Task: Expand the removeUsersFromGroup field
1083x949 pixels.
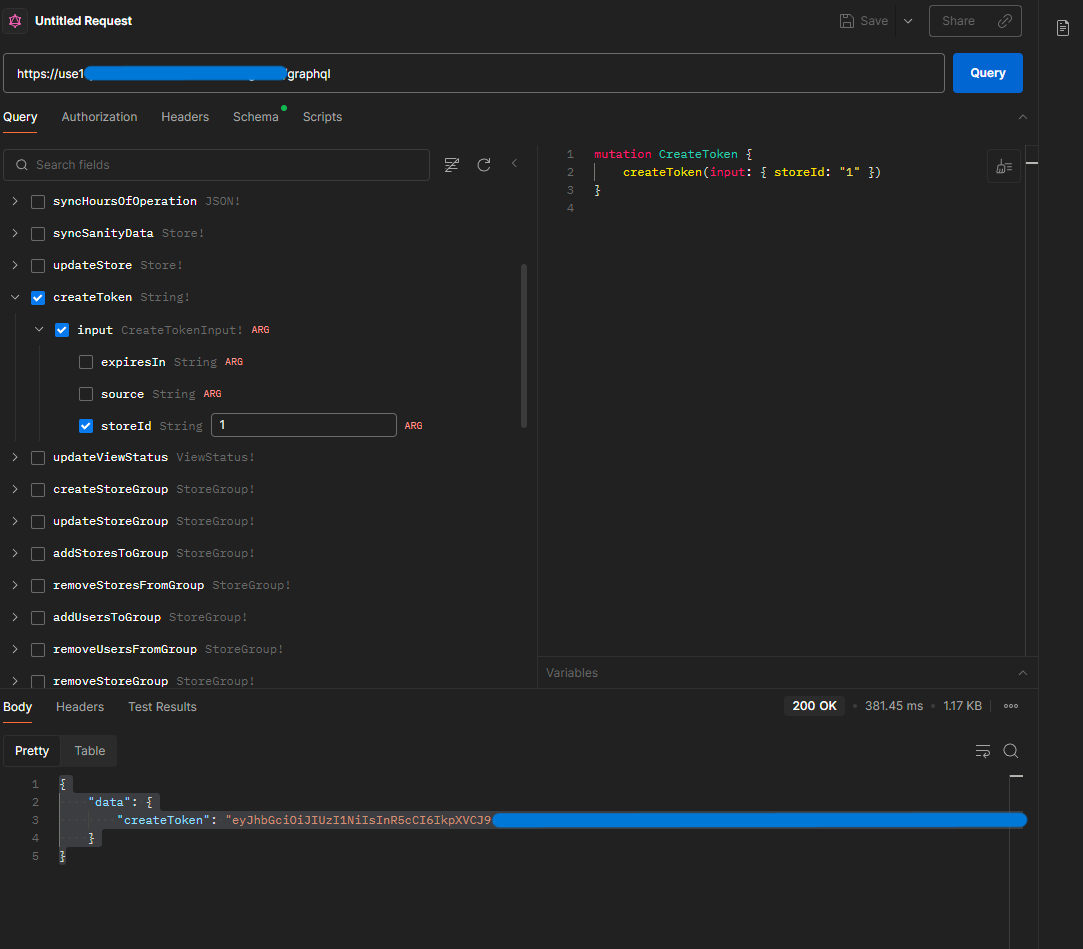Action: tap(15, 649)
